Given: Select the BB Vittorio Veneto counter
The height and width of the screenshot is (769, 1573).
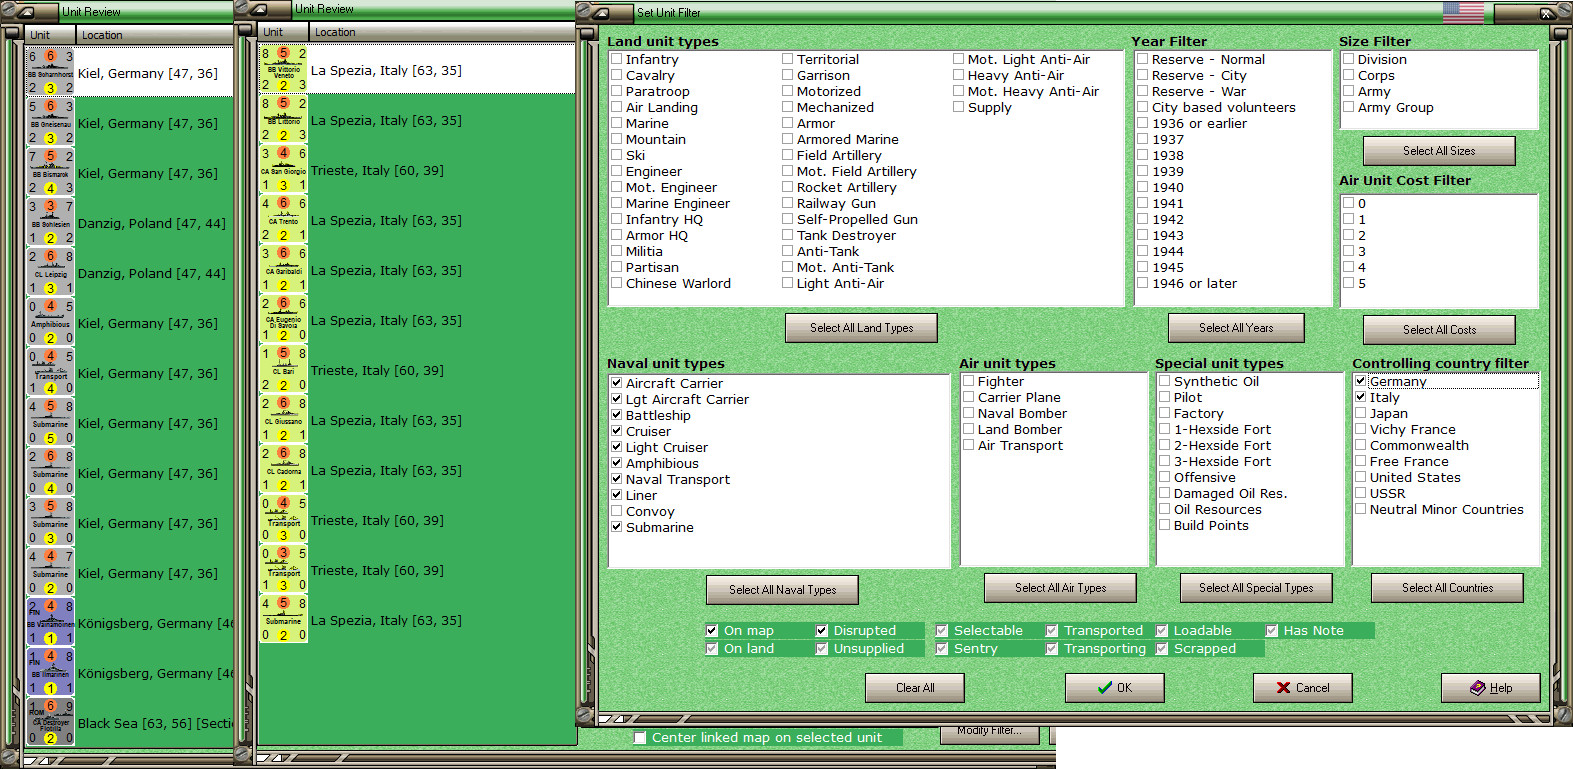Looking at the screenshot, I should 283,69.
